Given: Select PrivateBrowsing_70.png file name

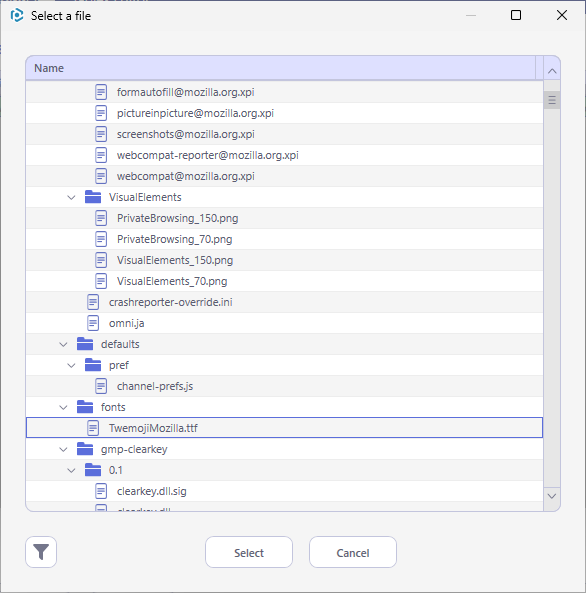Looking at the screenshot, I should (174, 239).
